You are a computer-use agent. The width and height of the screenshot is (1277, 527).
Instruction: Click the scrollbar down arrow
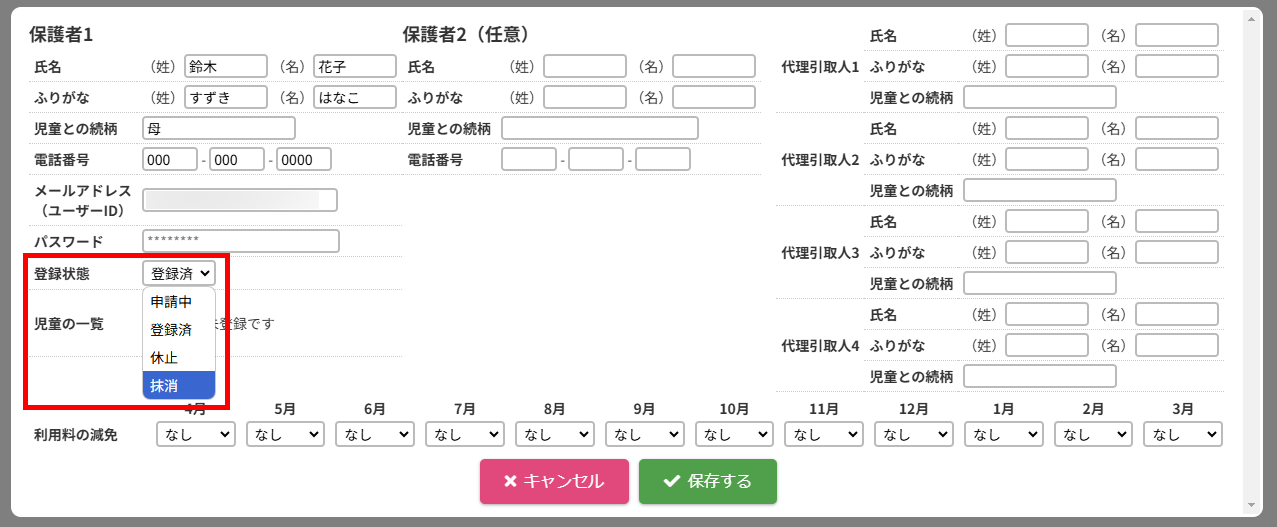(1249, 505)
